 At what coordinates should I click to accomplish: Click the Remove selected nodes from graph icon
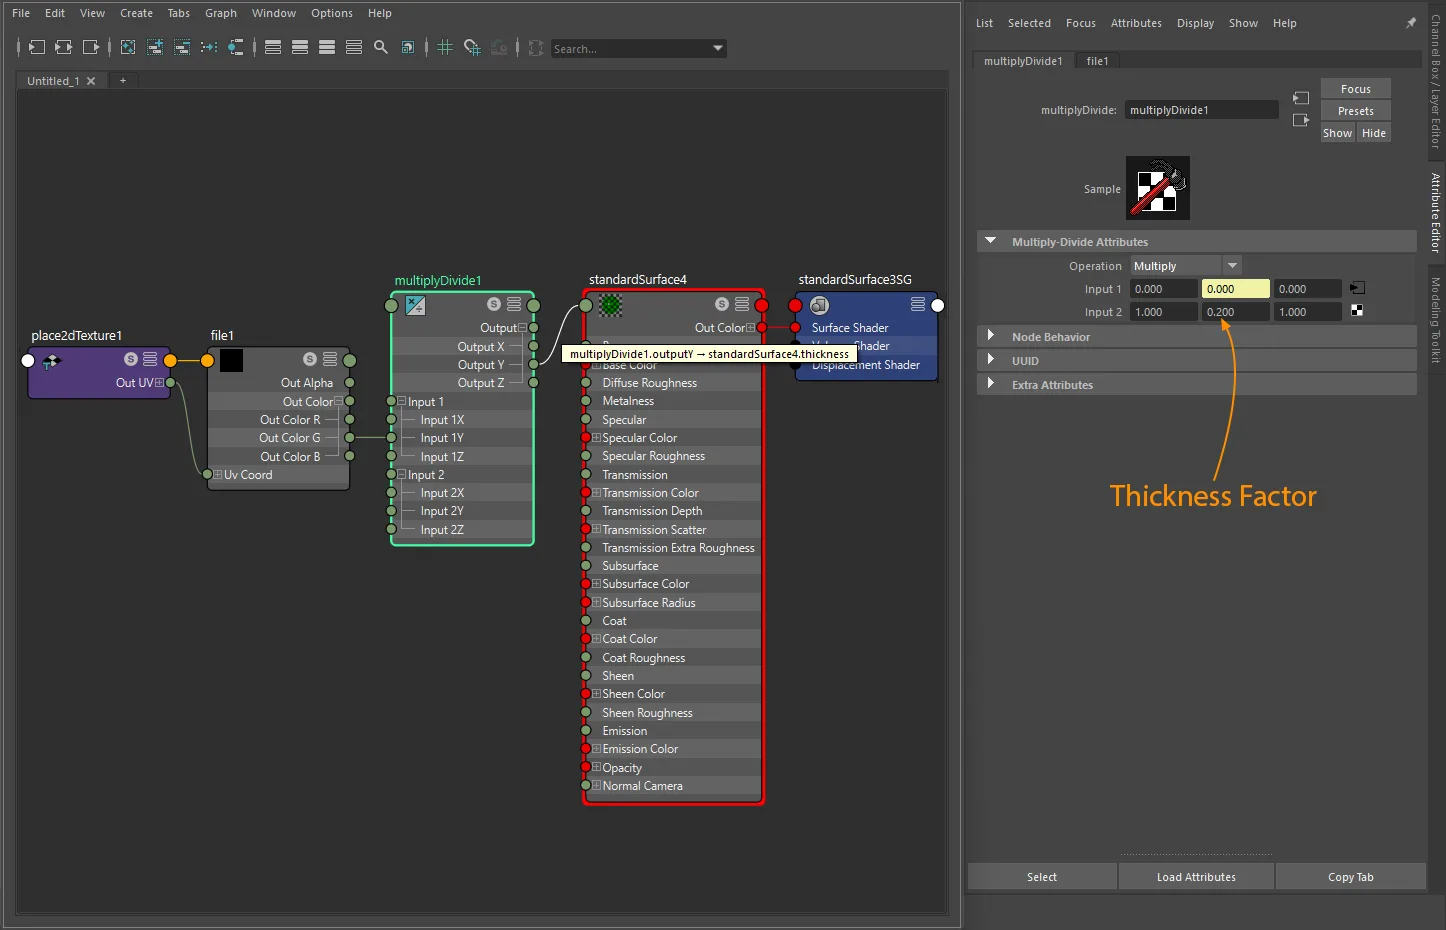(182, 47)
